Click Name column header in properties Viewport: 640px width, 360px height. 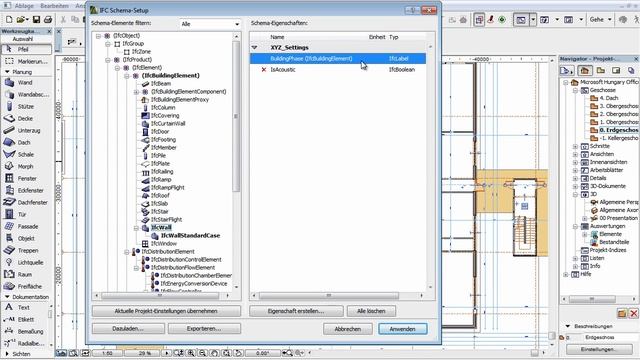(x=277, y=37)
